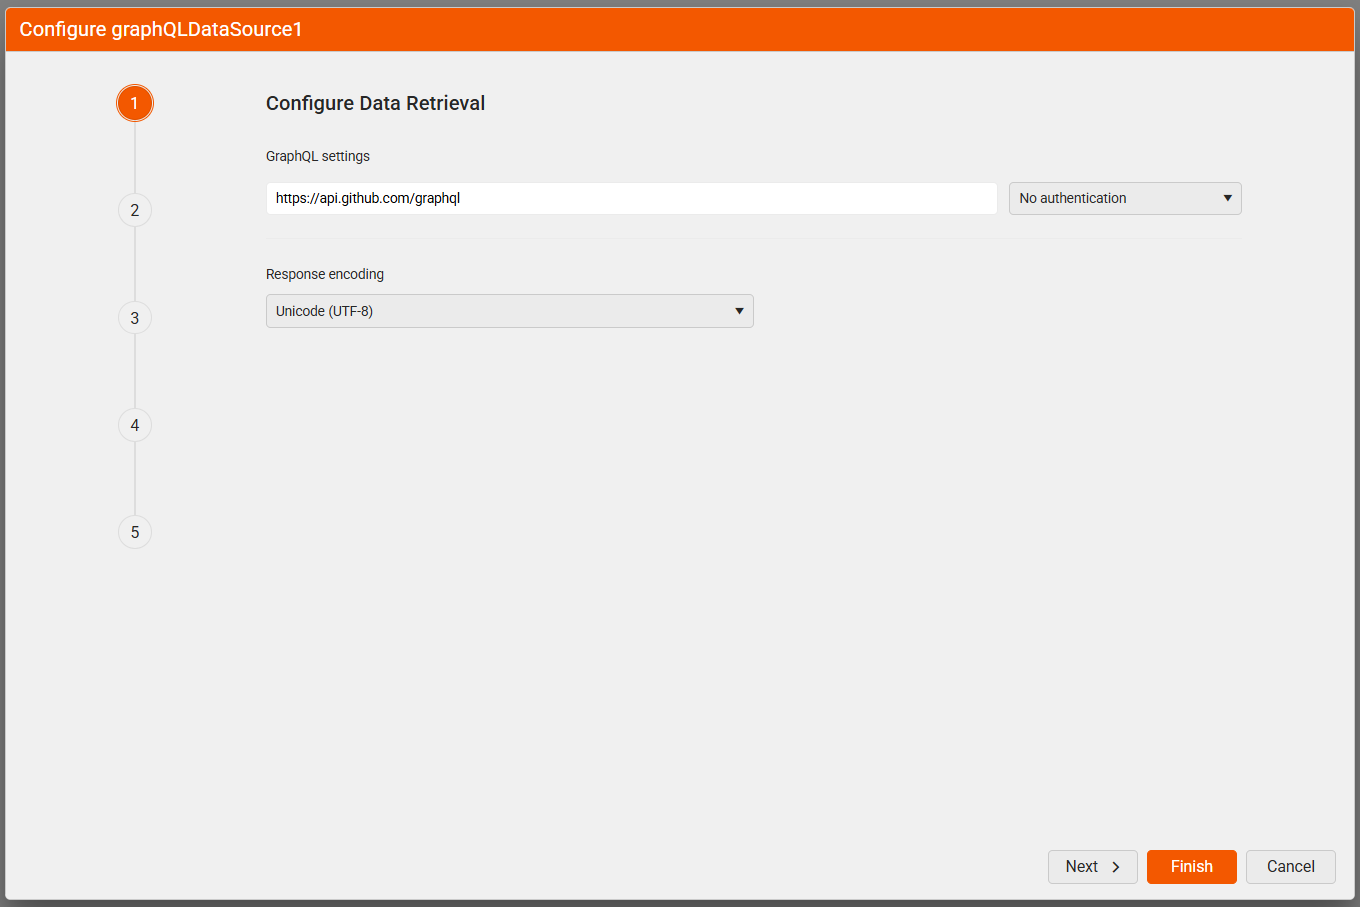This screenshot has width=1360, height=907.
Task: Jump to wizard step 2
Action: [134, 210]
